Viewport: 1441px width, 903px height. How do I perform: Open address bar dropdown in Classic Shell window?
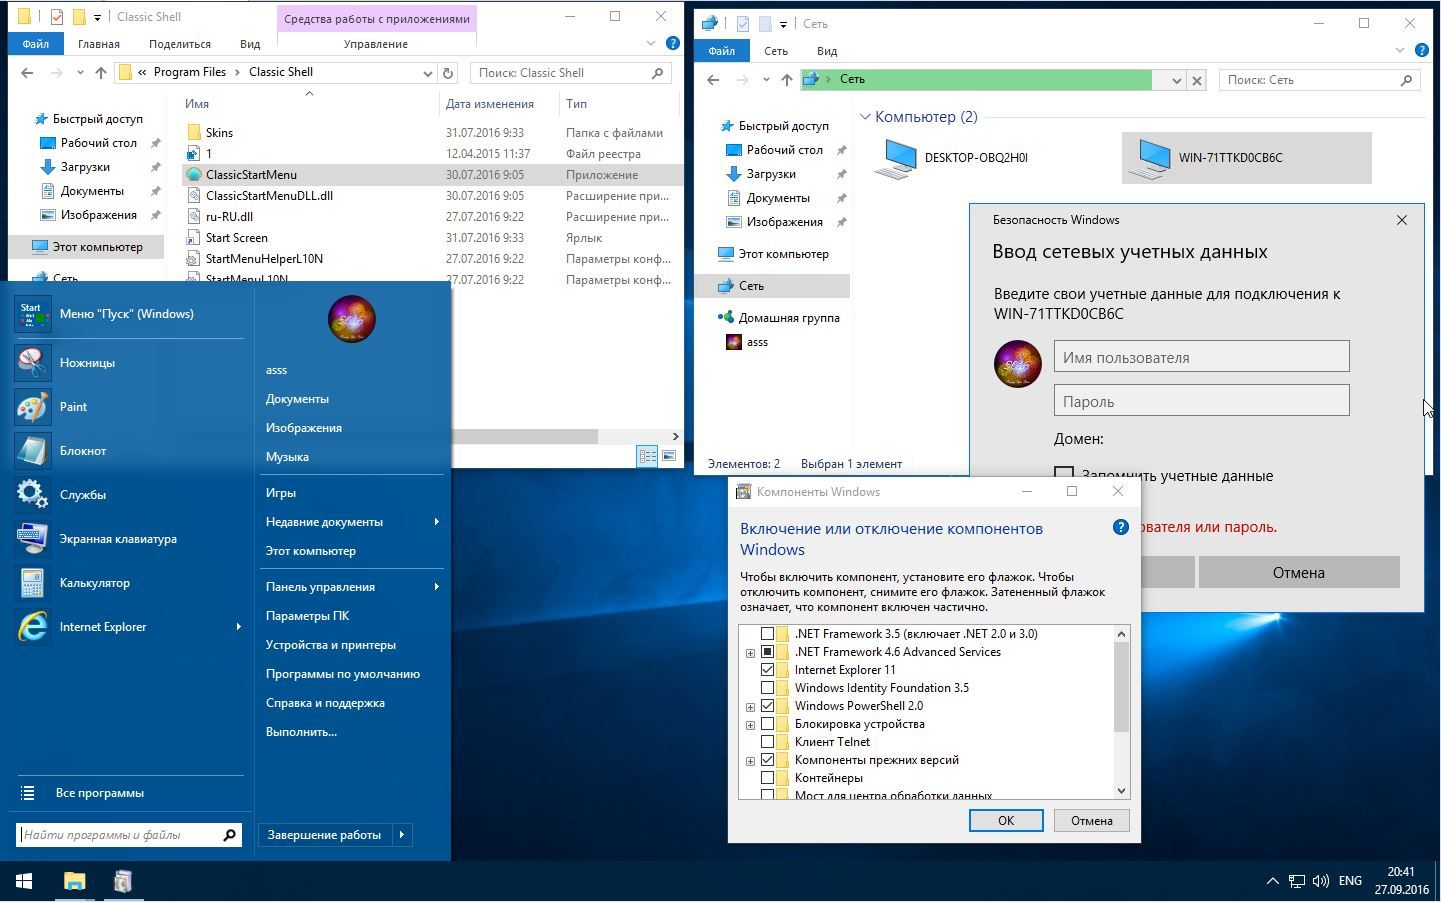pos(427,73)
